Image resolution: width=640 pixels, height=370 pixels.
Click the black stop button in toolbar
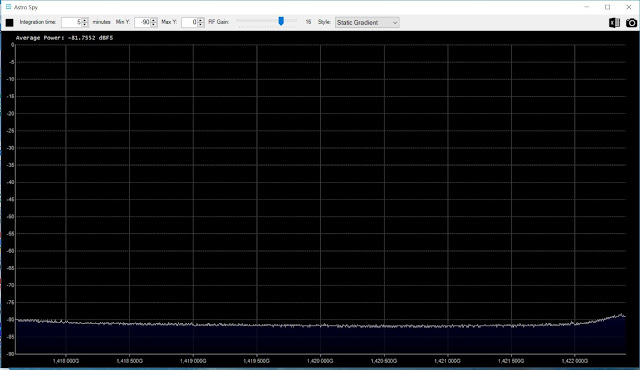[x=9, y=22]
